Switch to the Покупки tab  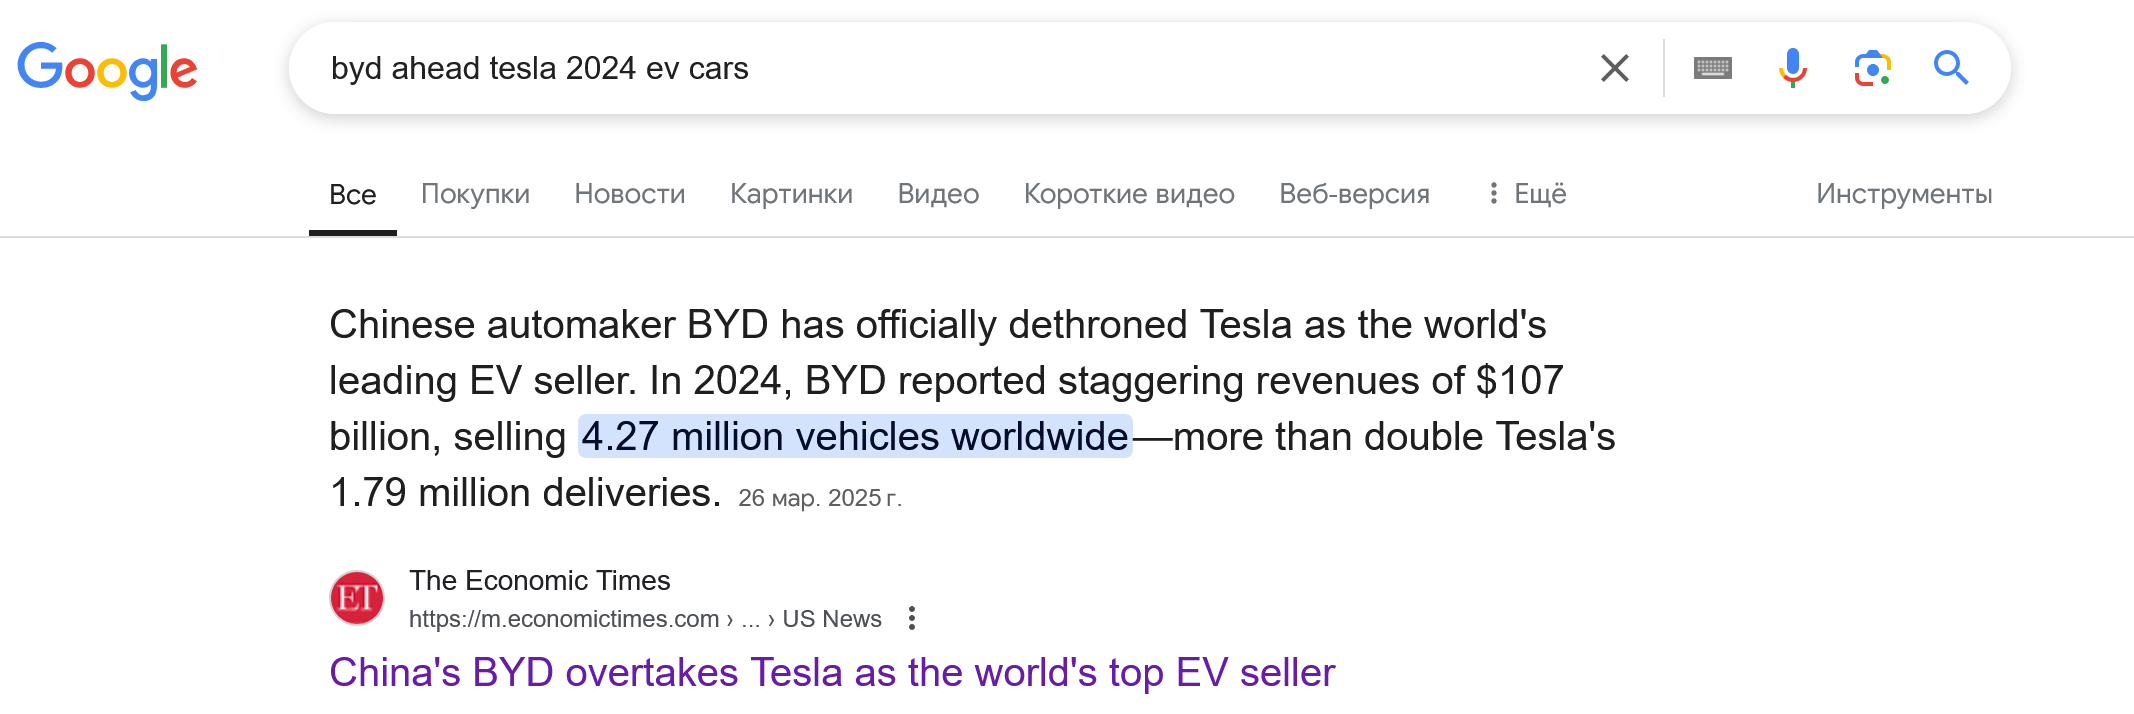click(x=475, y=194)
